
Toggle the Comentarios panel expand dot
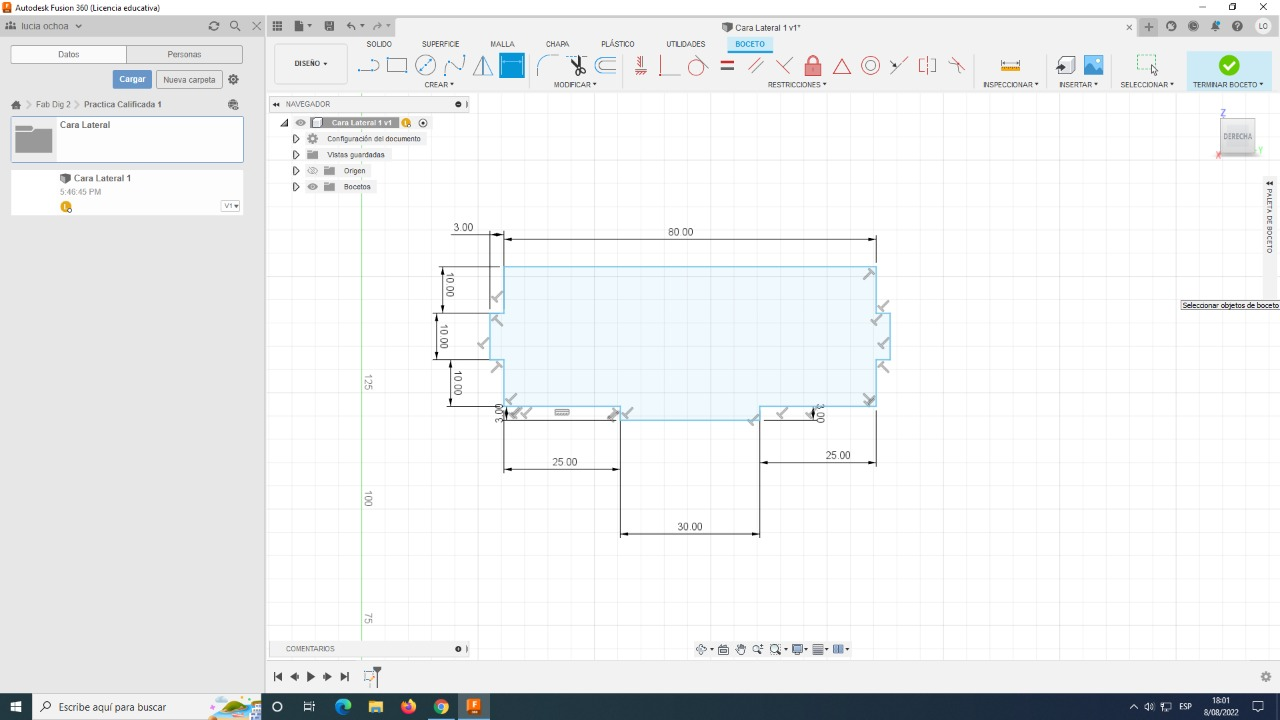tap(458, 649)
